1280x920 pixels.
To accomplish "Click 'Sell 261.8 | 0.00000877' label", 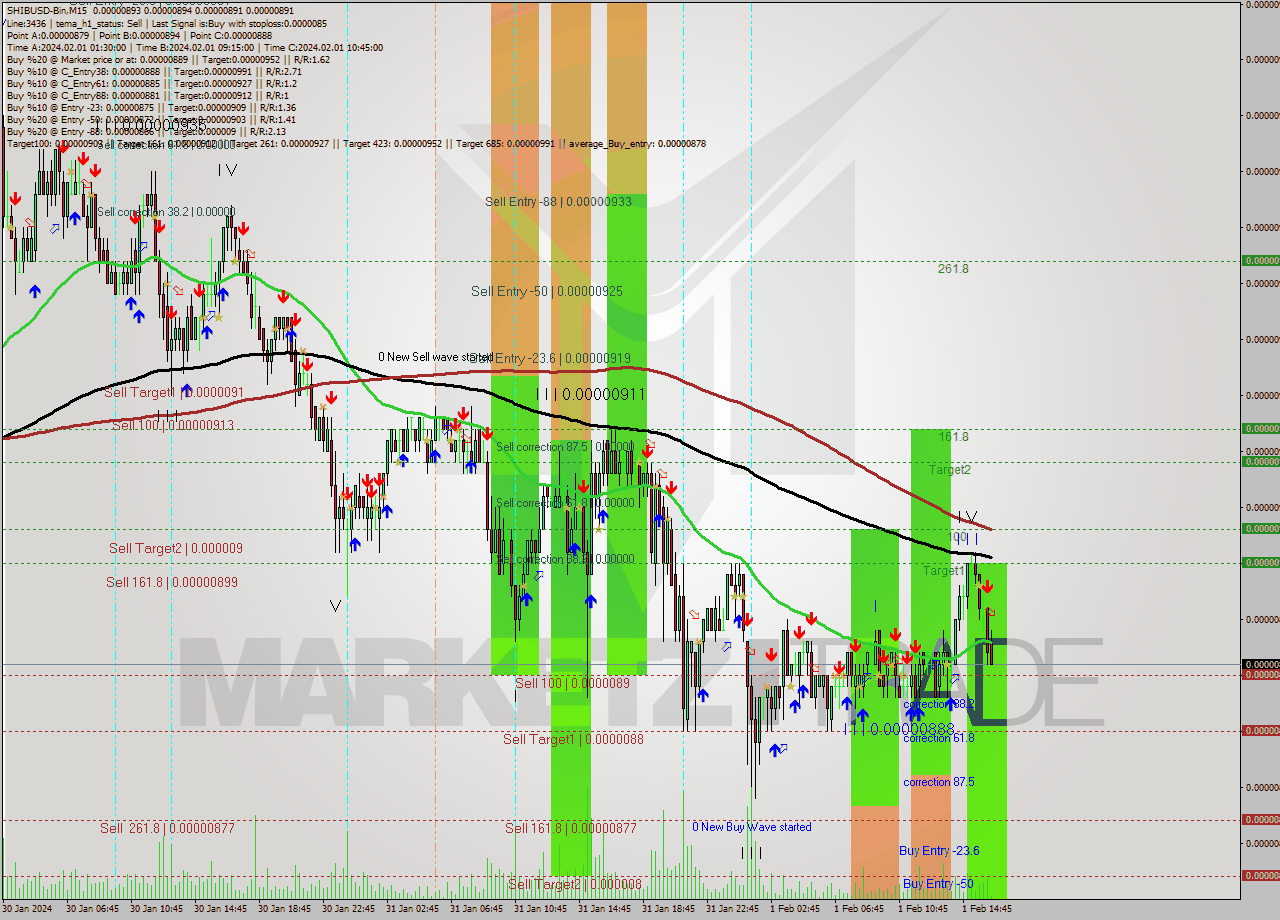I will [x=167, y=827].
